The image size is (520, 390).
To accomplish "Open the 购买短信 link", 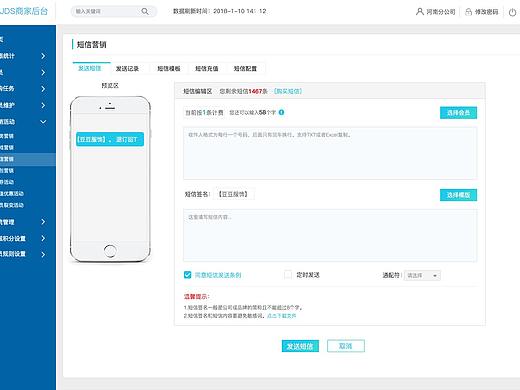I will 288,91.
